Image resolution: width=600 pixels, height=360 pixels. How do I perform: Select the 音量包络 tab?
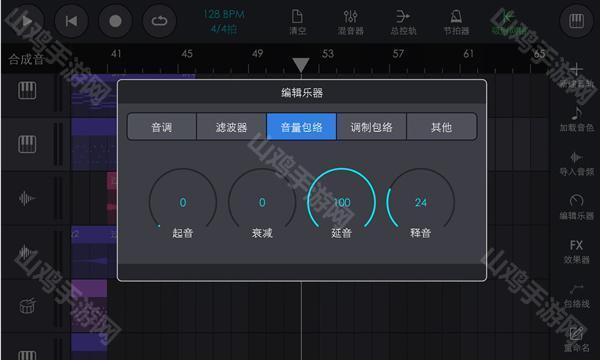pyautogui.click(x=302, y=127)
